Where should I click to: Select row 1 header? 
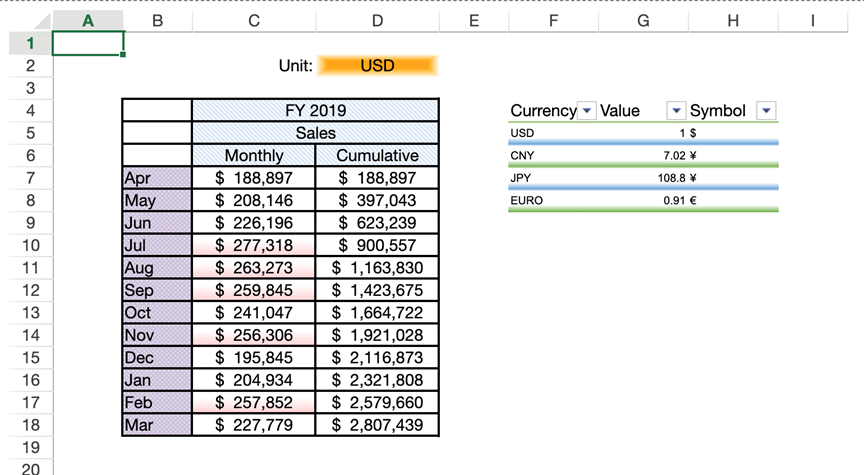[x=31, y=43]
